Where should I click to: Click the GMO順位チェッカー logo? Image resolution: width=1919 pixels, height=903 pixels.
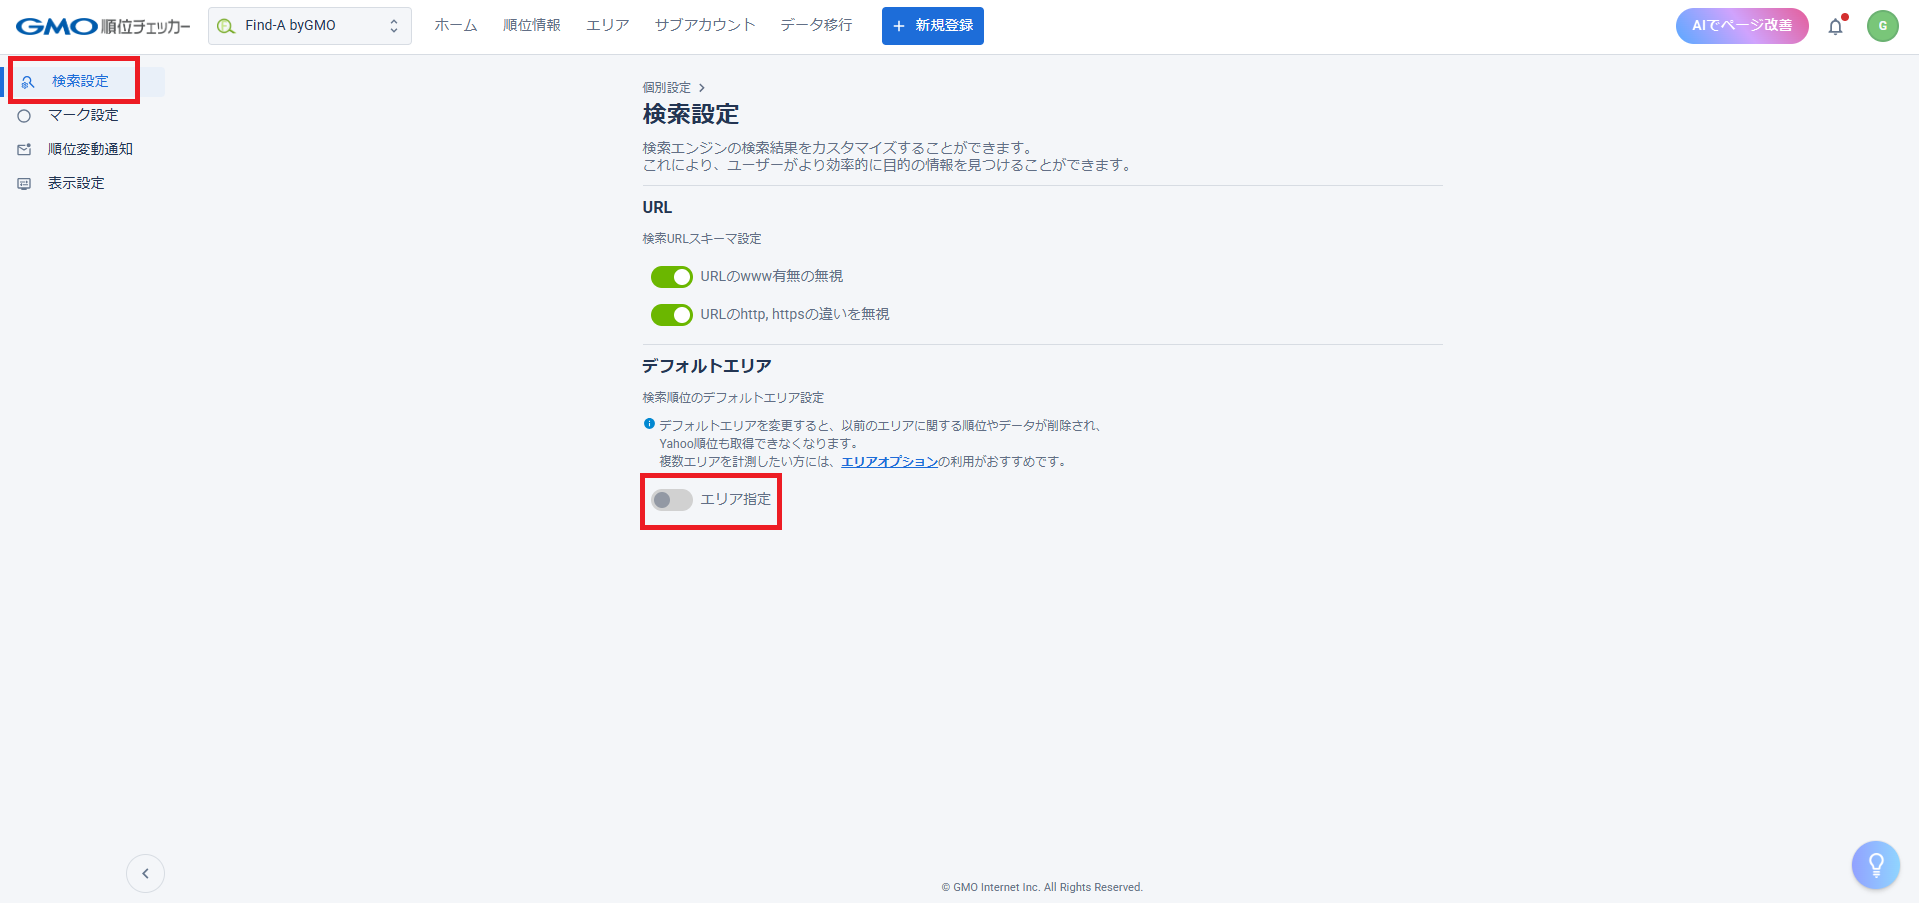tap(103, 26)
